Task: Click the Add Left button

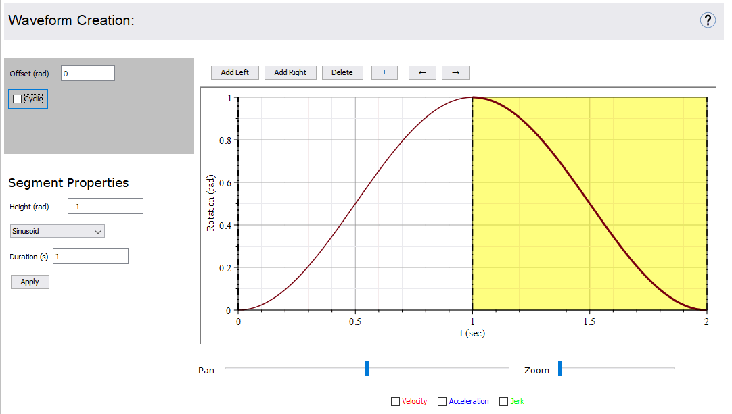Action: pyautogui.click(x=235, y=72)
